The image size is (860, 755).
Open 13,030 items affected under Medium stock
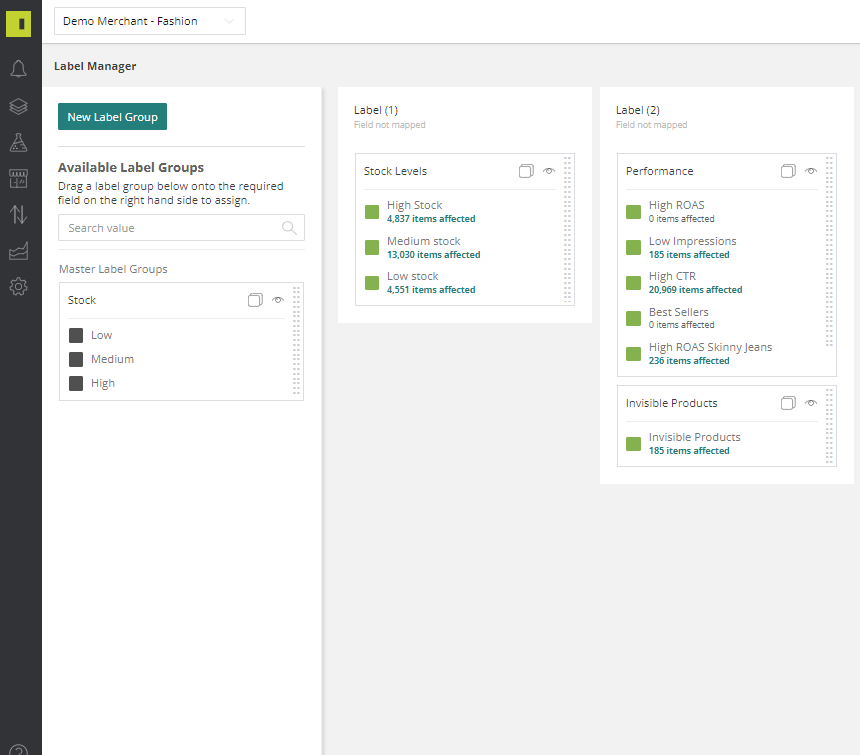tap(434, 255)
